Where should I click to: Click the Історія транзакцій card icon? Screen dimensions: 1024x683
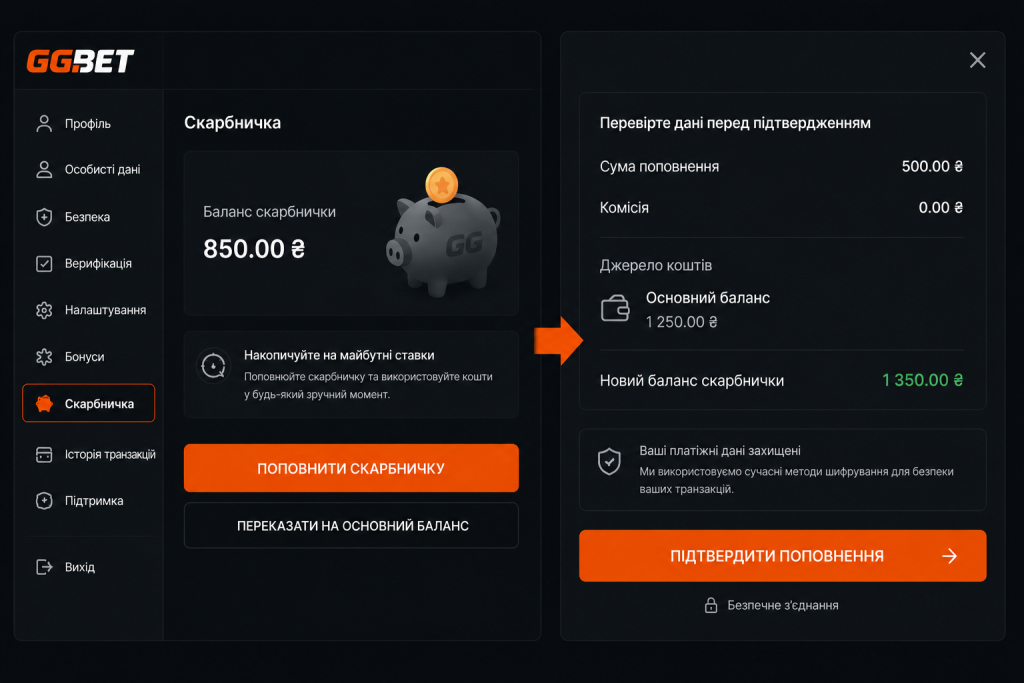click(44, 454)
